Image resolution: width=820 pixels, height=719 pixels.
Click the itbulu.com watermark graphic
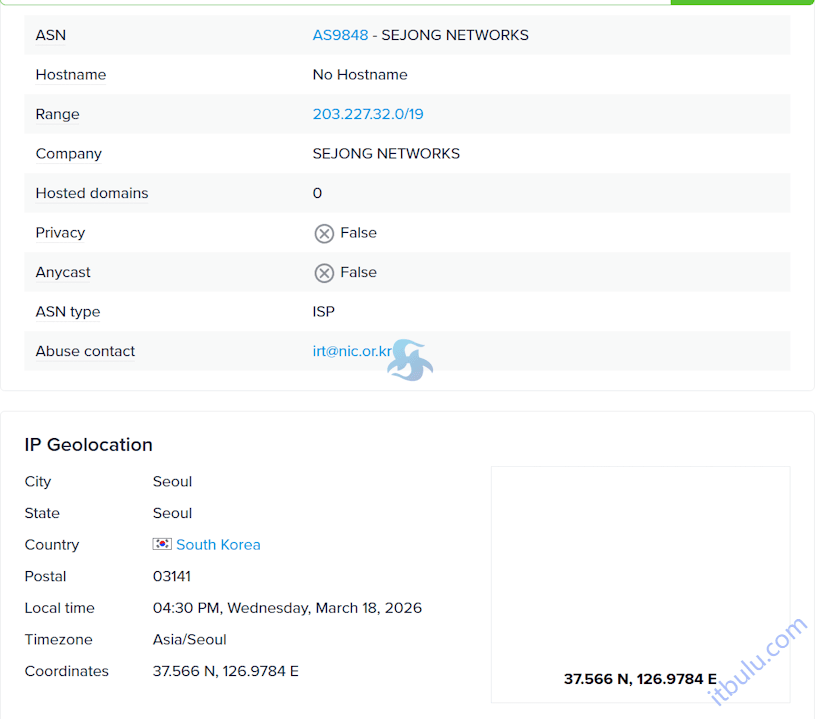[x=760, y=660]
